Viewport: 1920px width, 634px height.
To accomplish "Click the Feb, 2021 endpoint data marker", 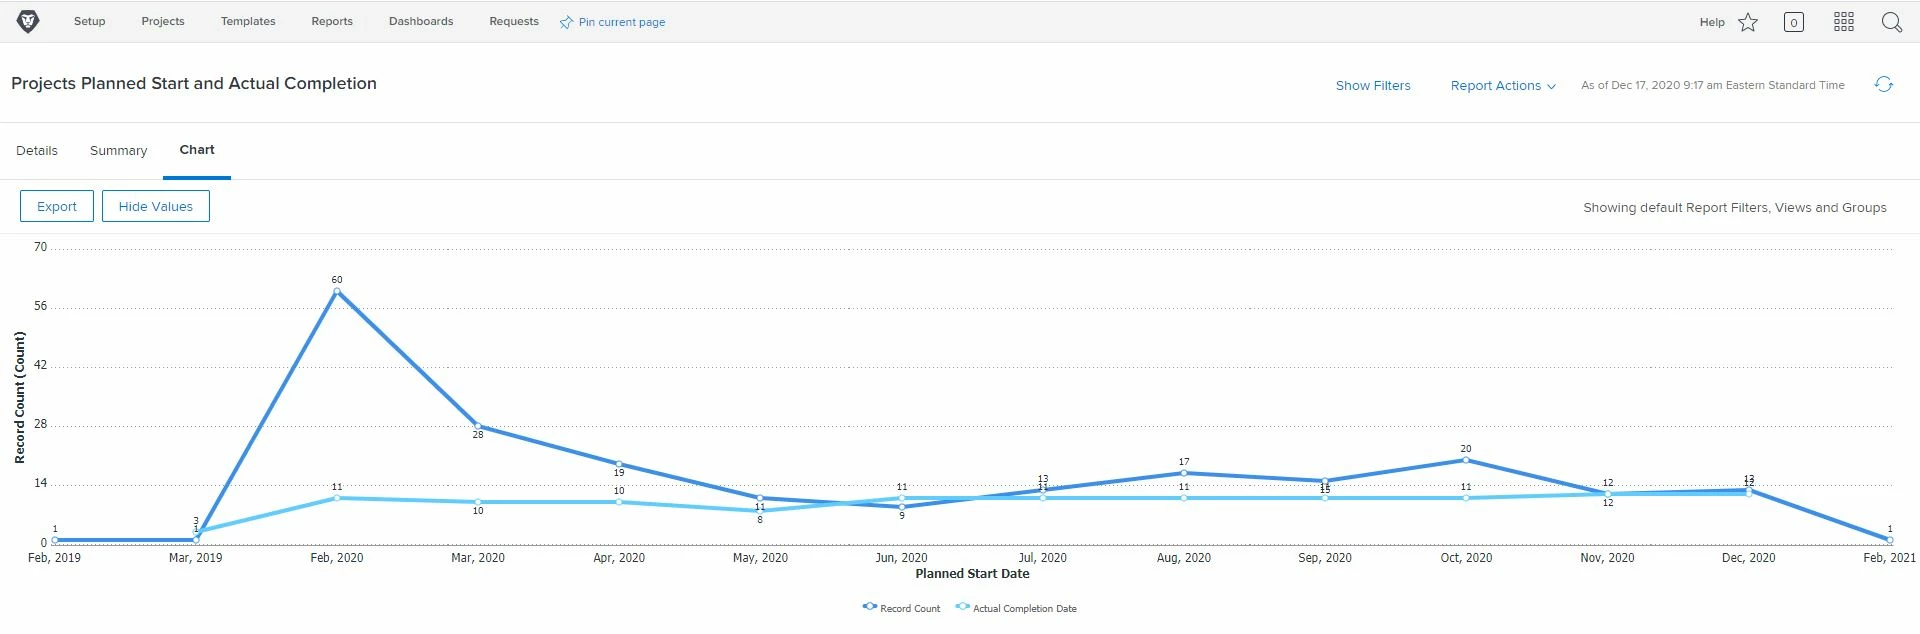I will tap(1890, 540).
